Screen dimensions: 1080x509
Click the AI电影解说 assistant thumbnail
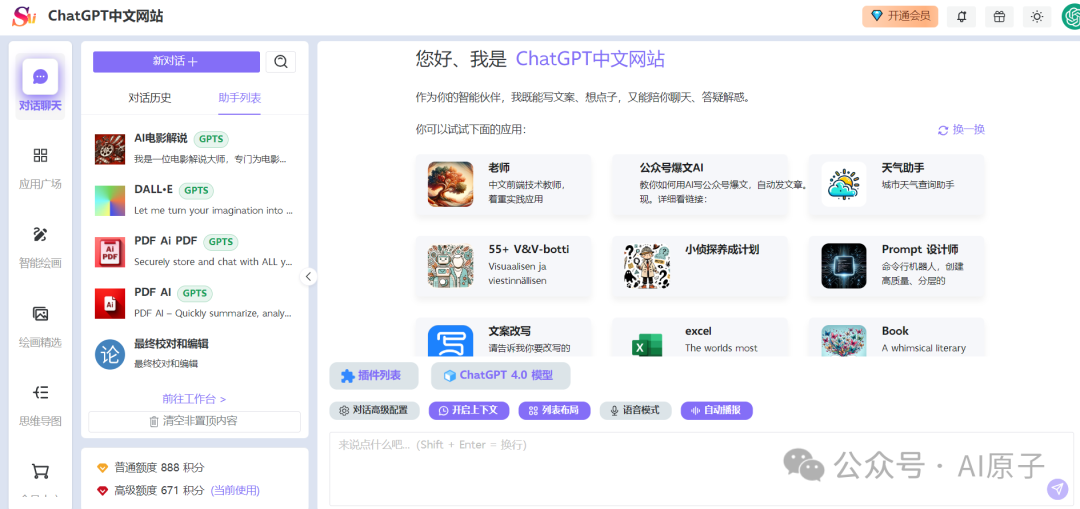coord(110,149)
